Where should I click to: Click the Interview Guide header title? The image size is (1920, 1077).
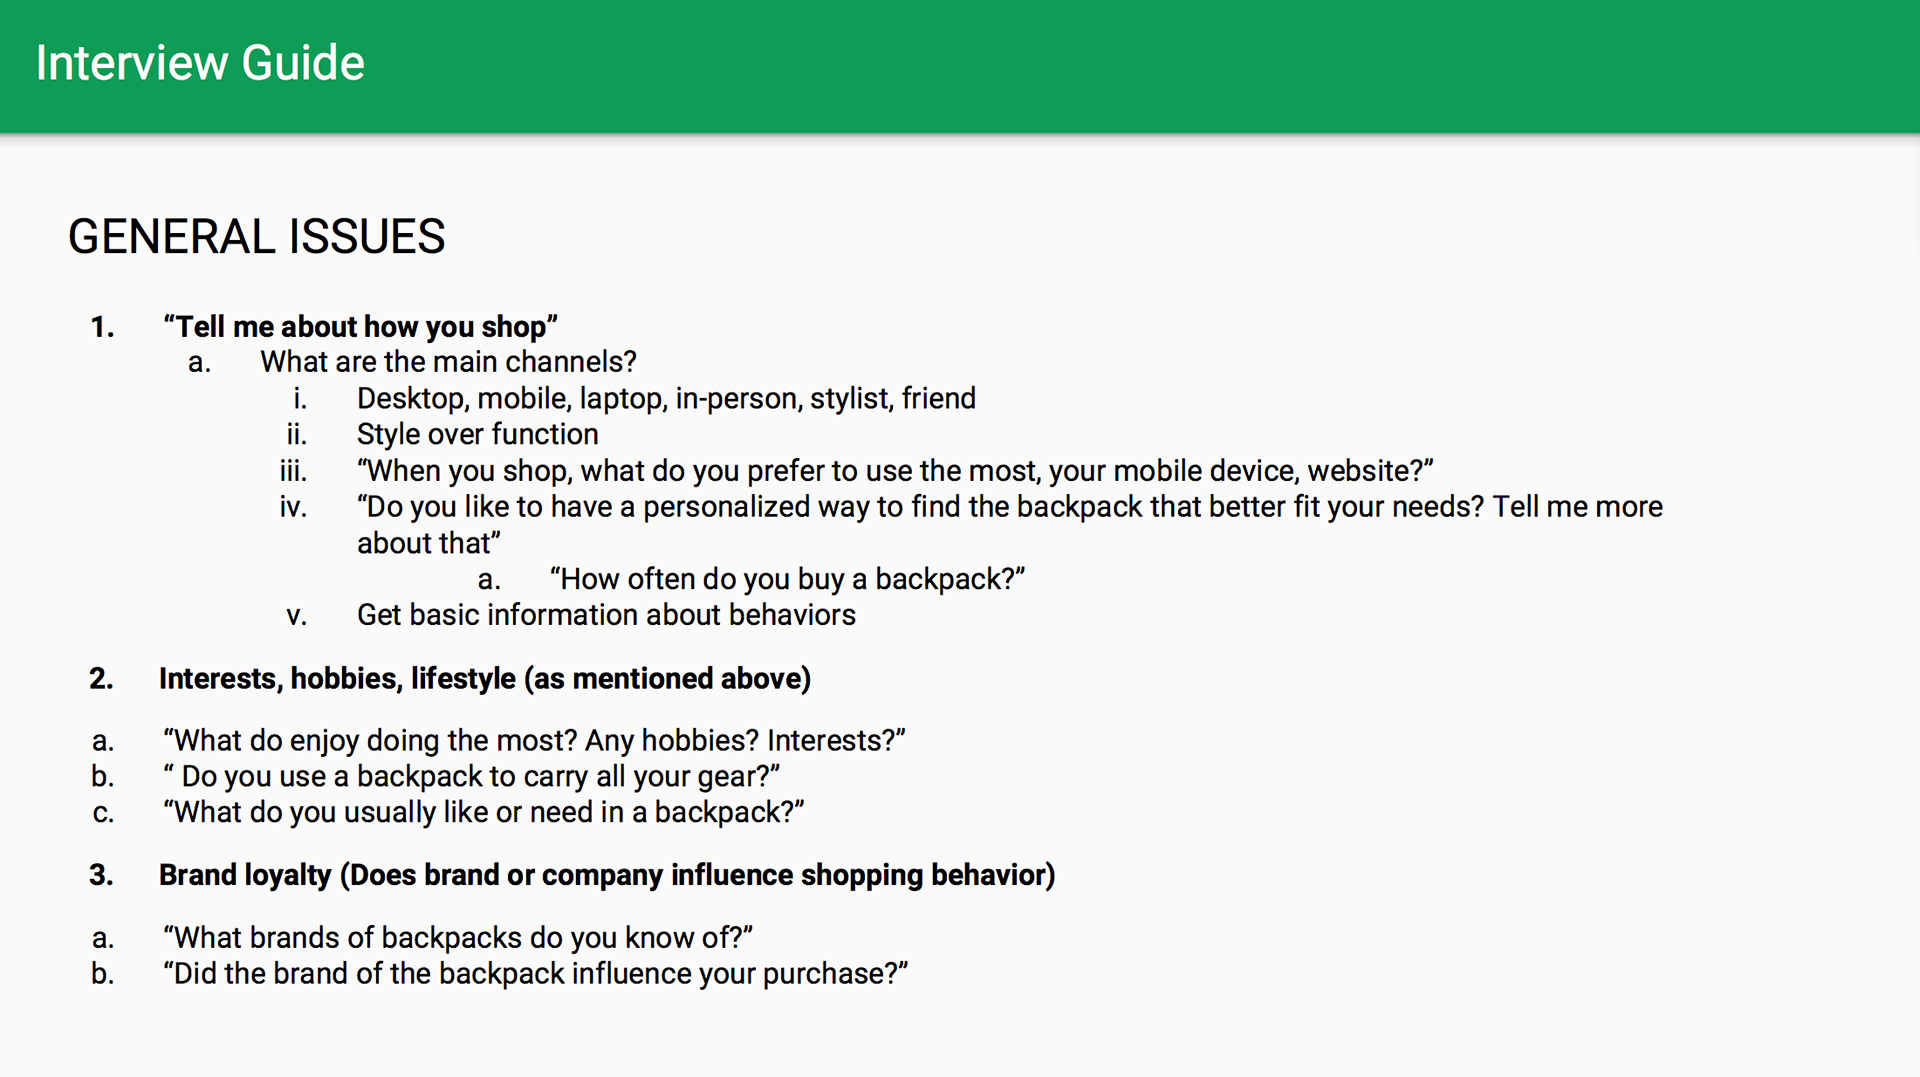pyautogui.click(x=200, y=63)
